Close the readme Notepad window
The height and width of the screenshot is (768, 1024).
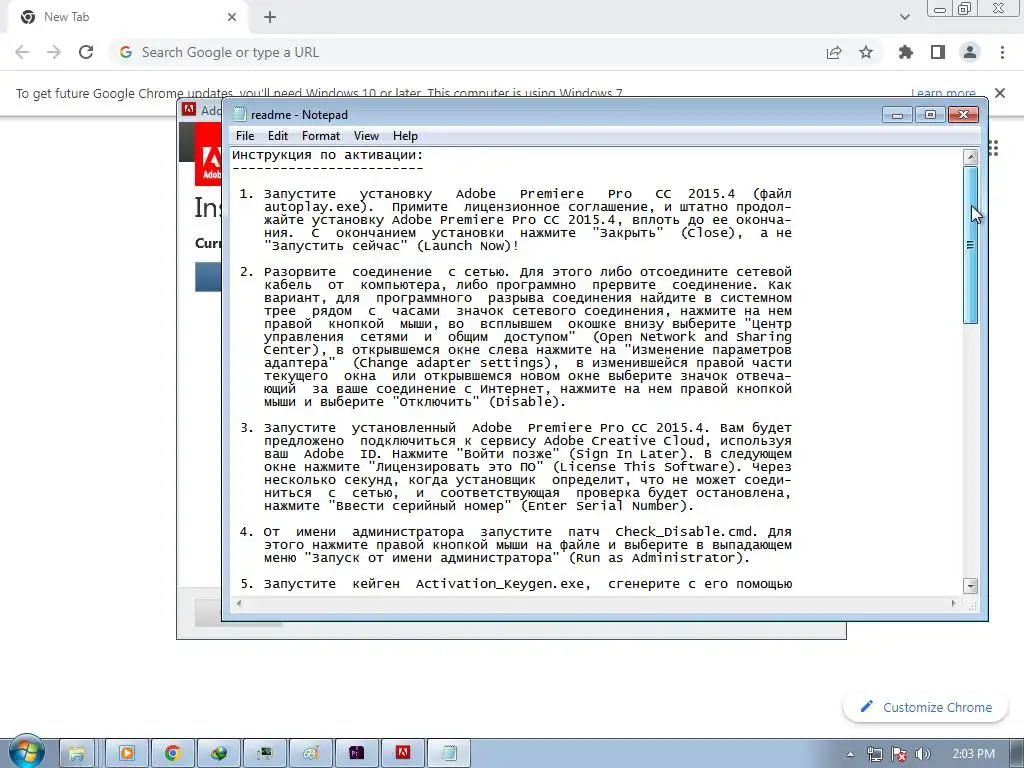click(963, 115)
